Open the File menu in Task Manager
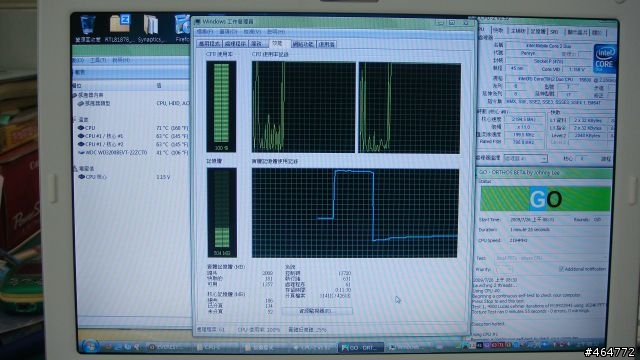Image resolution: width=640 pixels, height=360 pixels. pyautogui.click(x=205, y=31)
